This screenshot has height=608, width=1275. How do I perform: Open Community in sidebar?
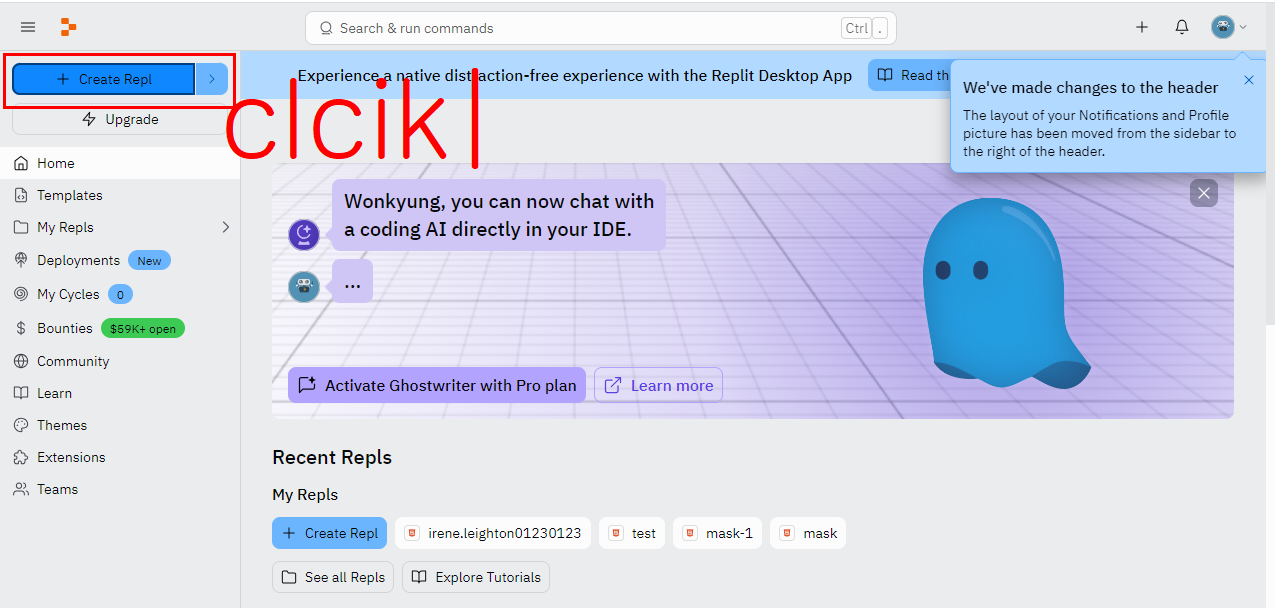point(120,361)
